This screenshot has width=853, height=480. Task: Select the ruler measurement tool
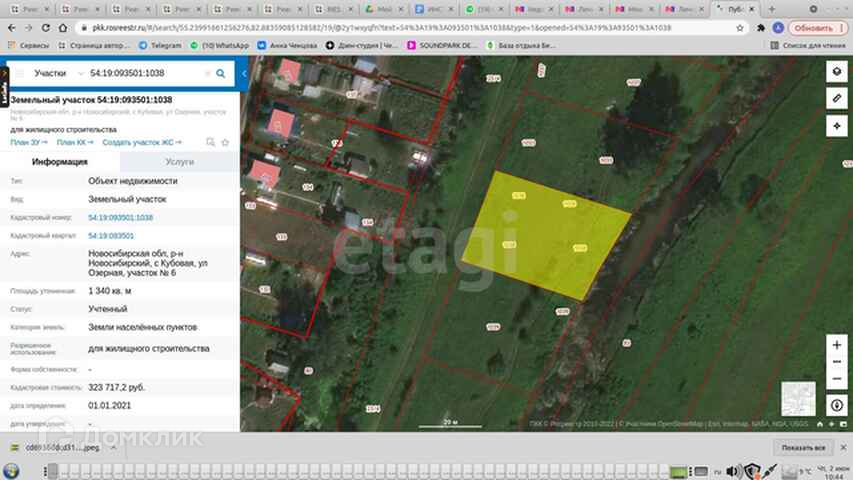836,98
